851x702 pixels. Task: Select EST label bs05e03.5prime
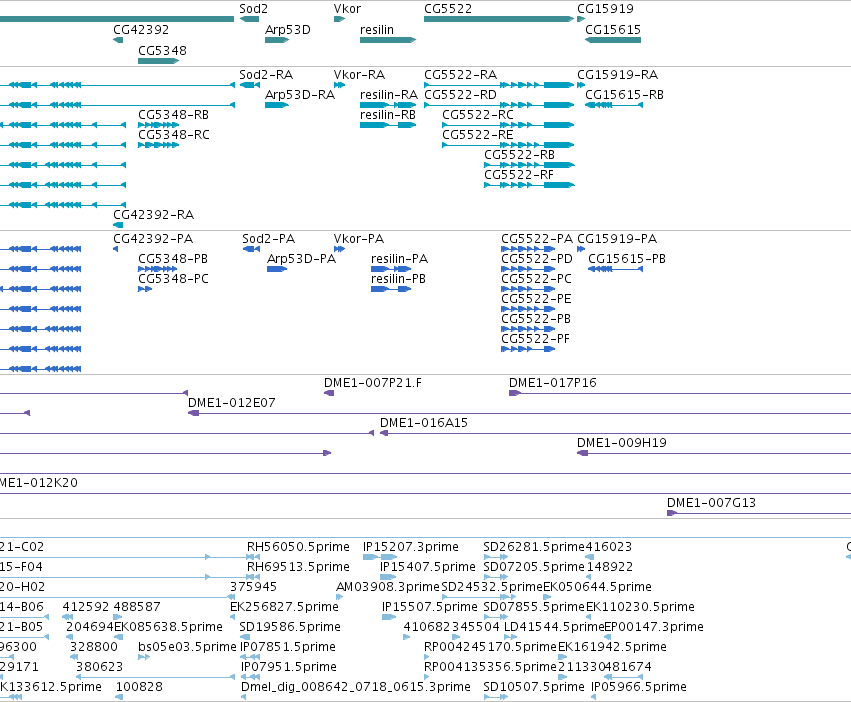[188, 647]
